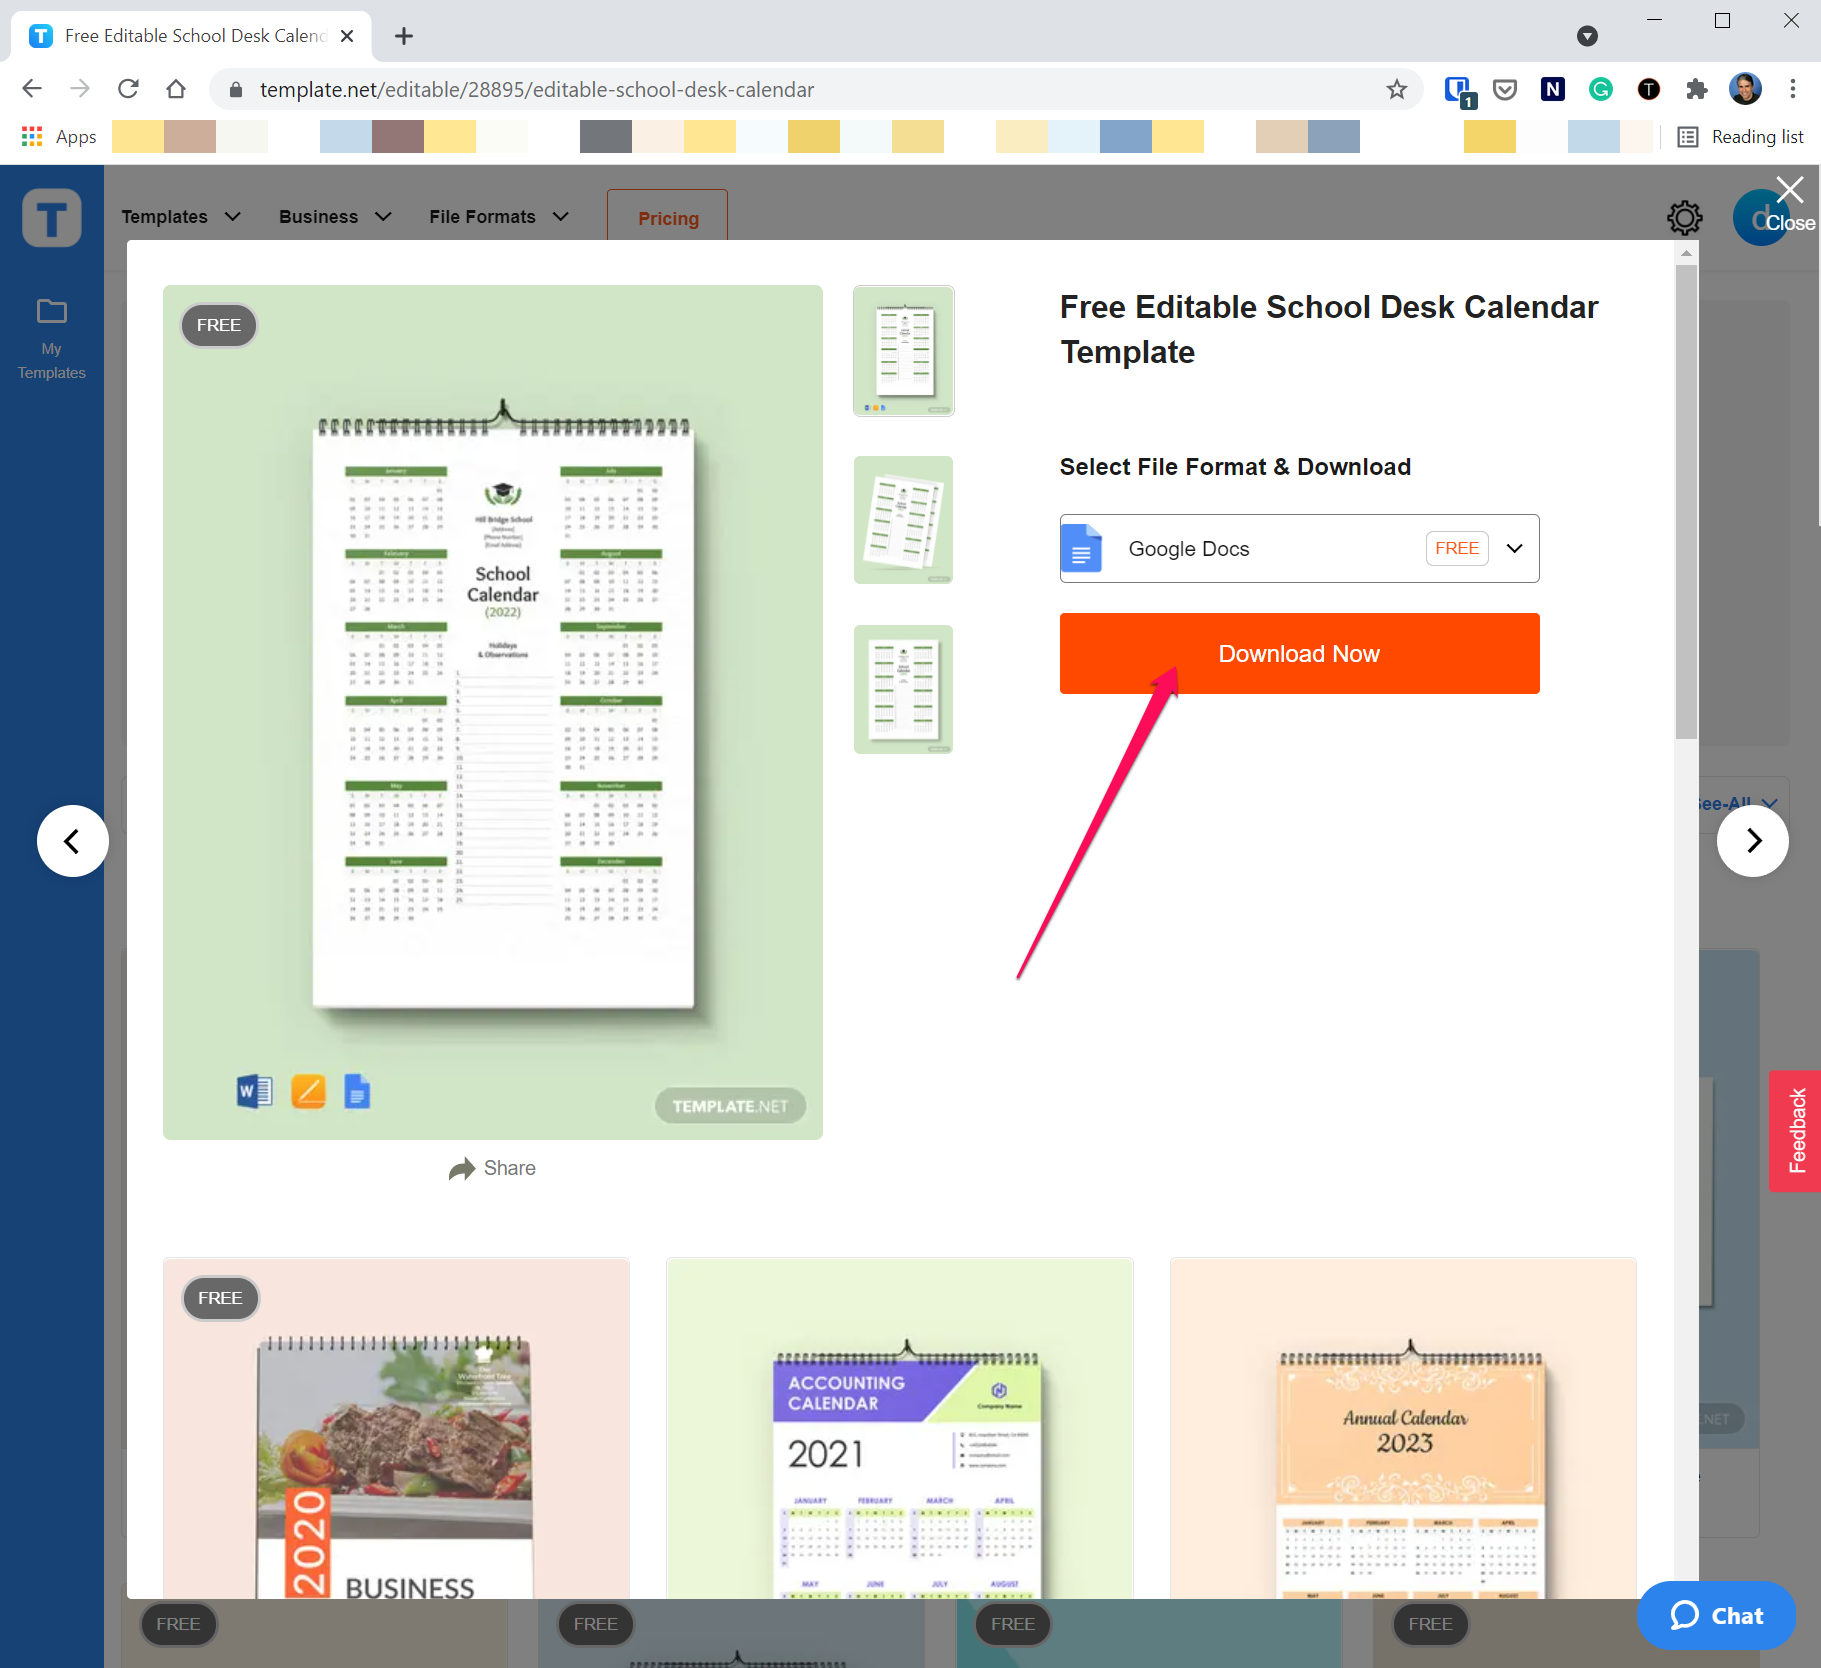Click the Bitwarden extension icon
This screenshot has height=1668, width=1821.
coord(1458,90)
